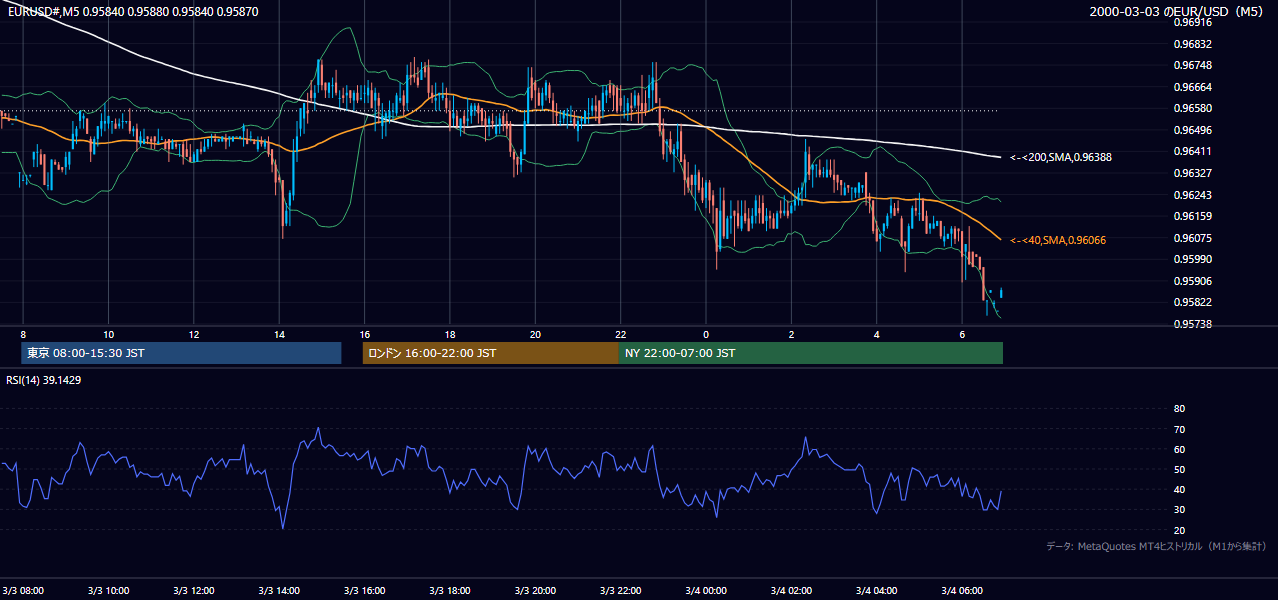This screenshot has height=600, width=1278.
Task: Select the 200 SMA label 0.96388
Action: pyautogui.click(x=1061, y=157)
